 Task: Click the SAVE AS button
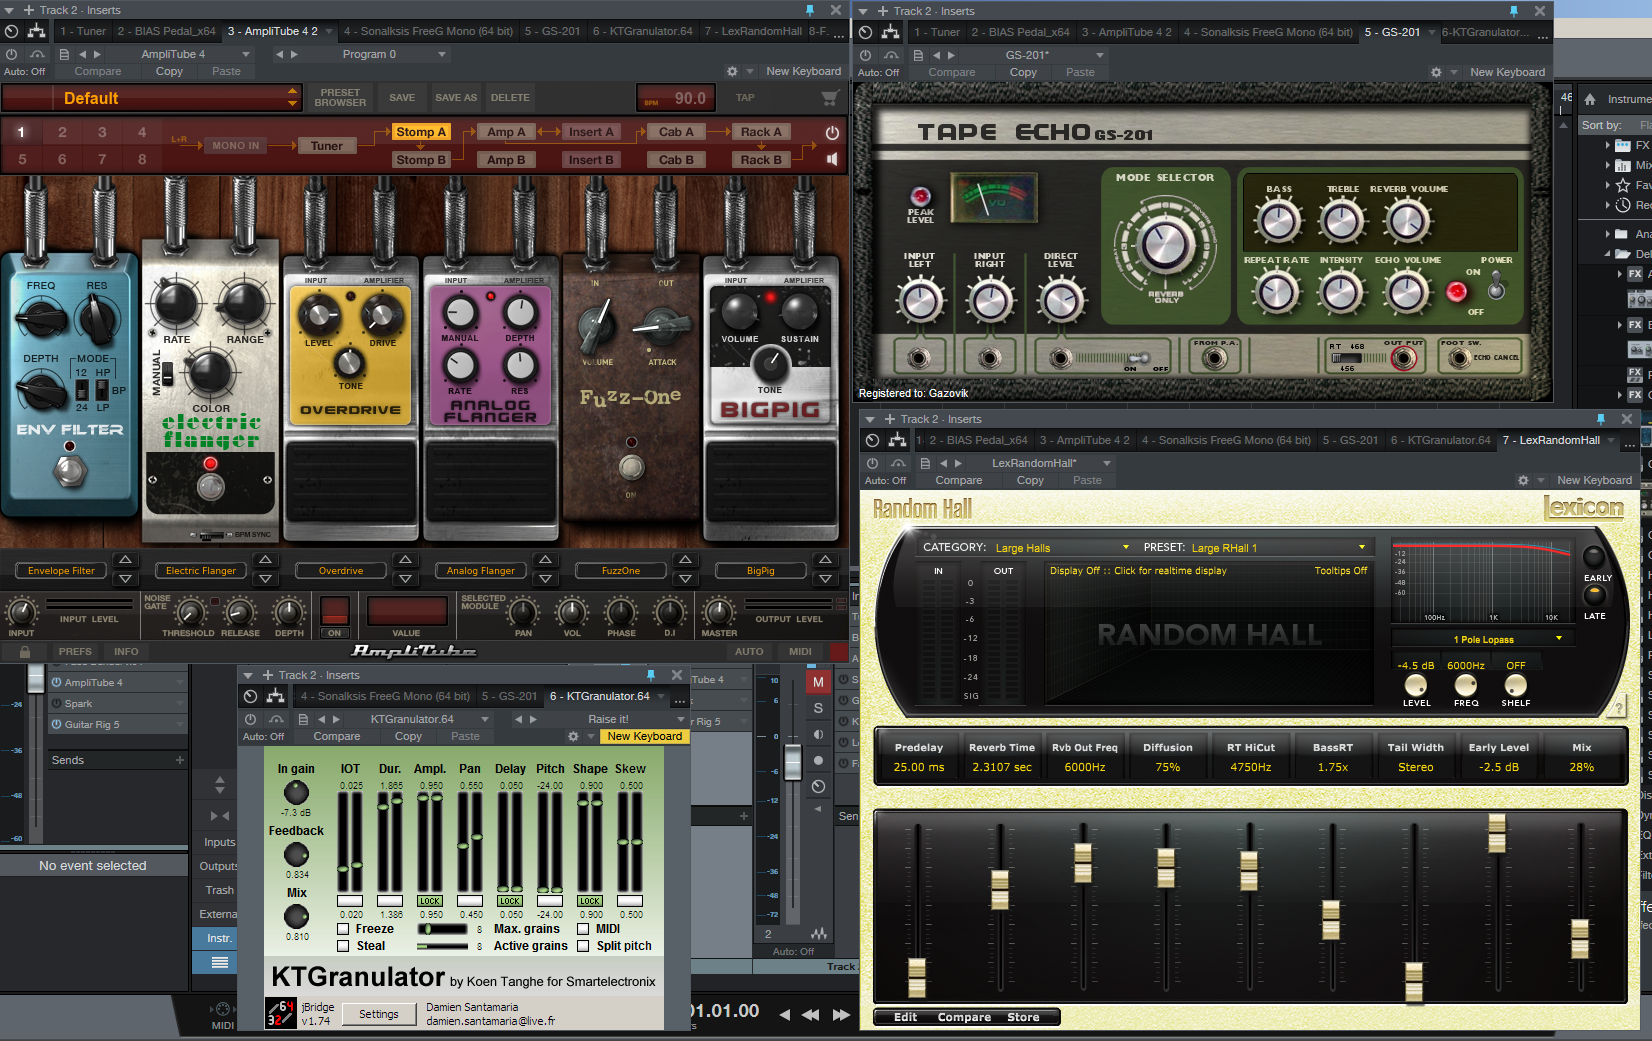pos(456,98)
